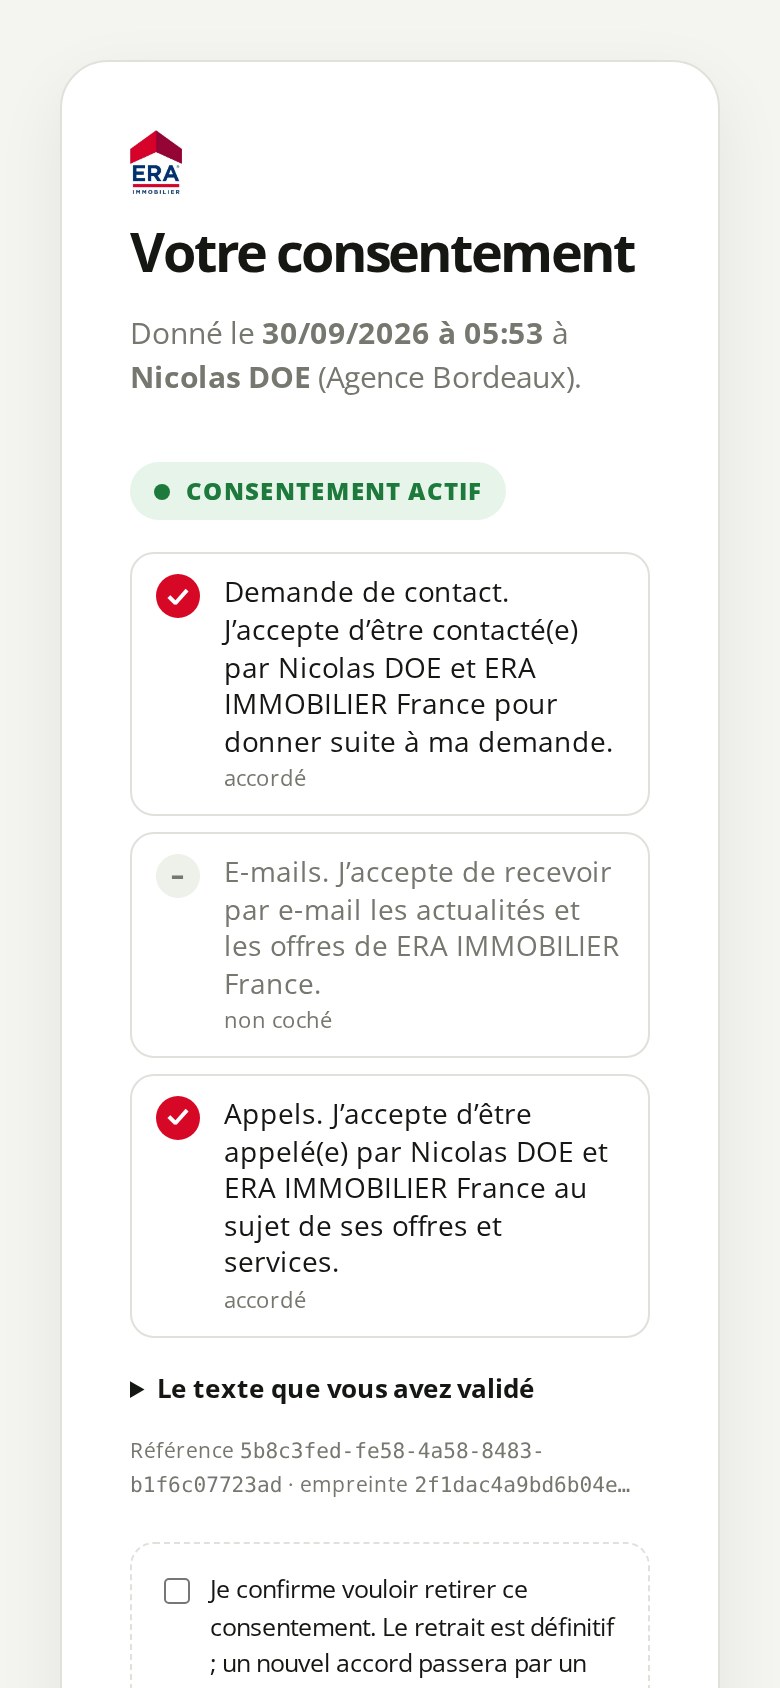This screenshot has height=1688, width=780.
Task: Click the truncated empreinte hash
Action: pyautogui.click(x=522, y=1485)
